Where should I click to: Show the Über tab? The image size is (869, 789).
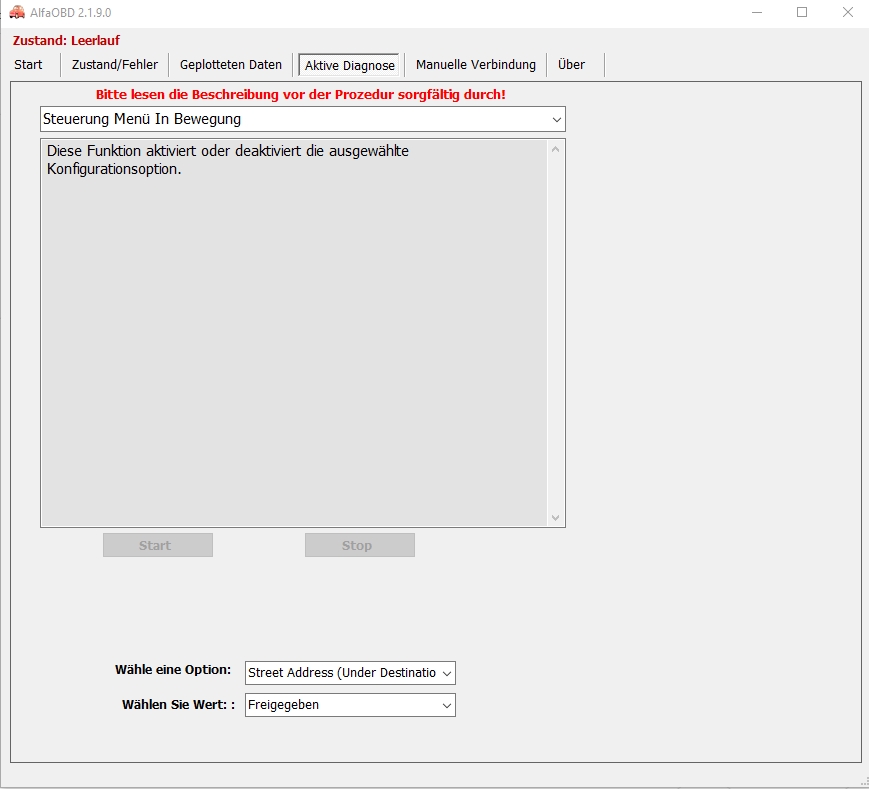point(571,65)
